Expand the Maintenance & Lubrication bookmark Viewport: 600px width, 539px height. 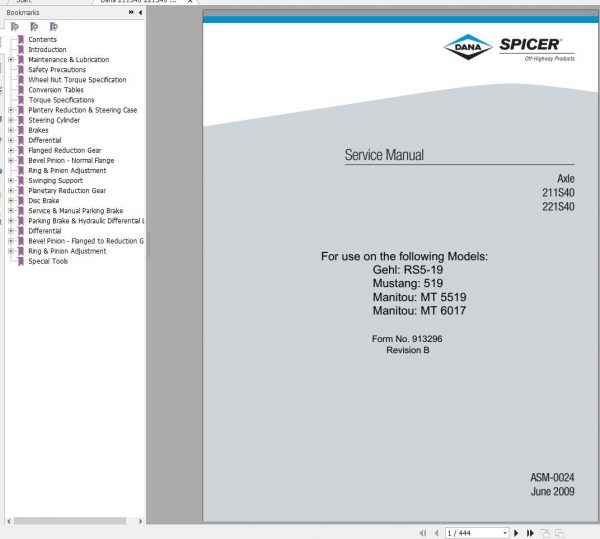11,60
